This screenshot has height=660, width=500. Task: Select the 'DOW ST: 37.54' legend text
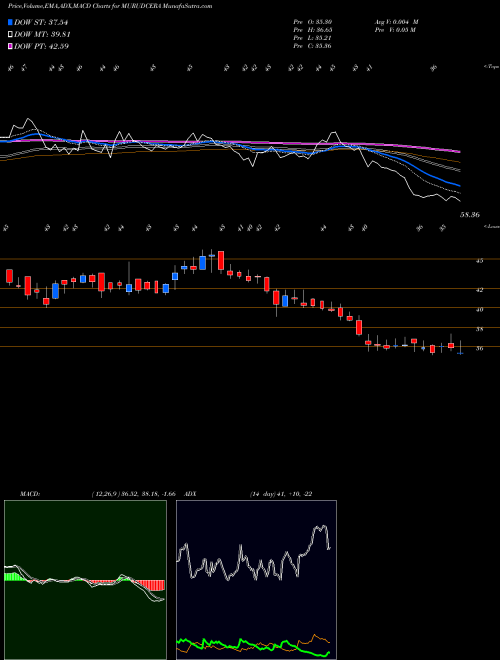(x=41, y=22)
